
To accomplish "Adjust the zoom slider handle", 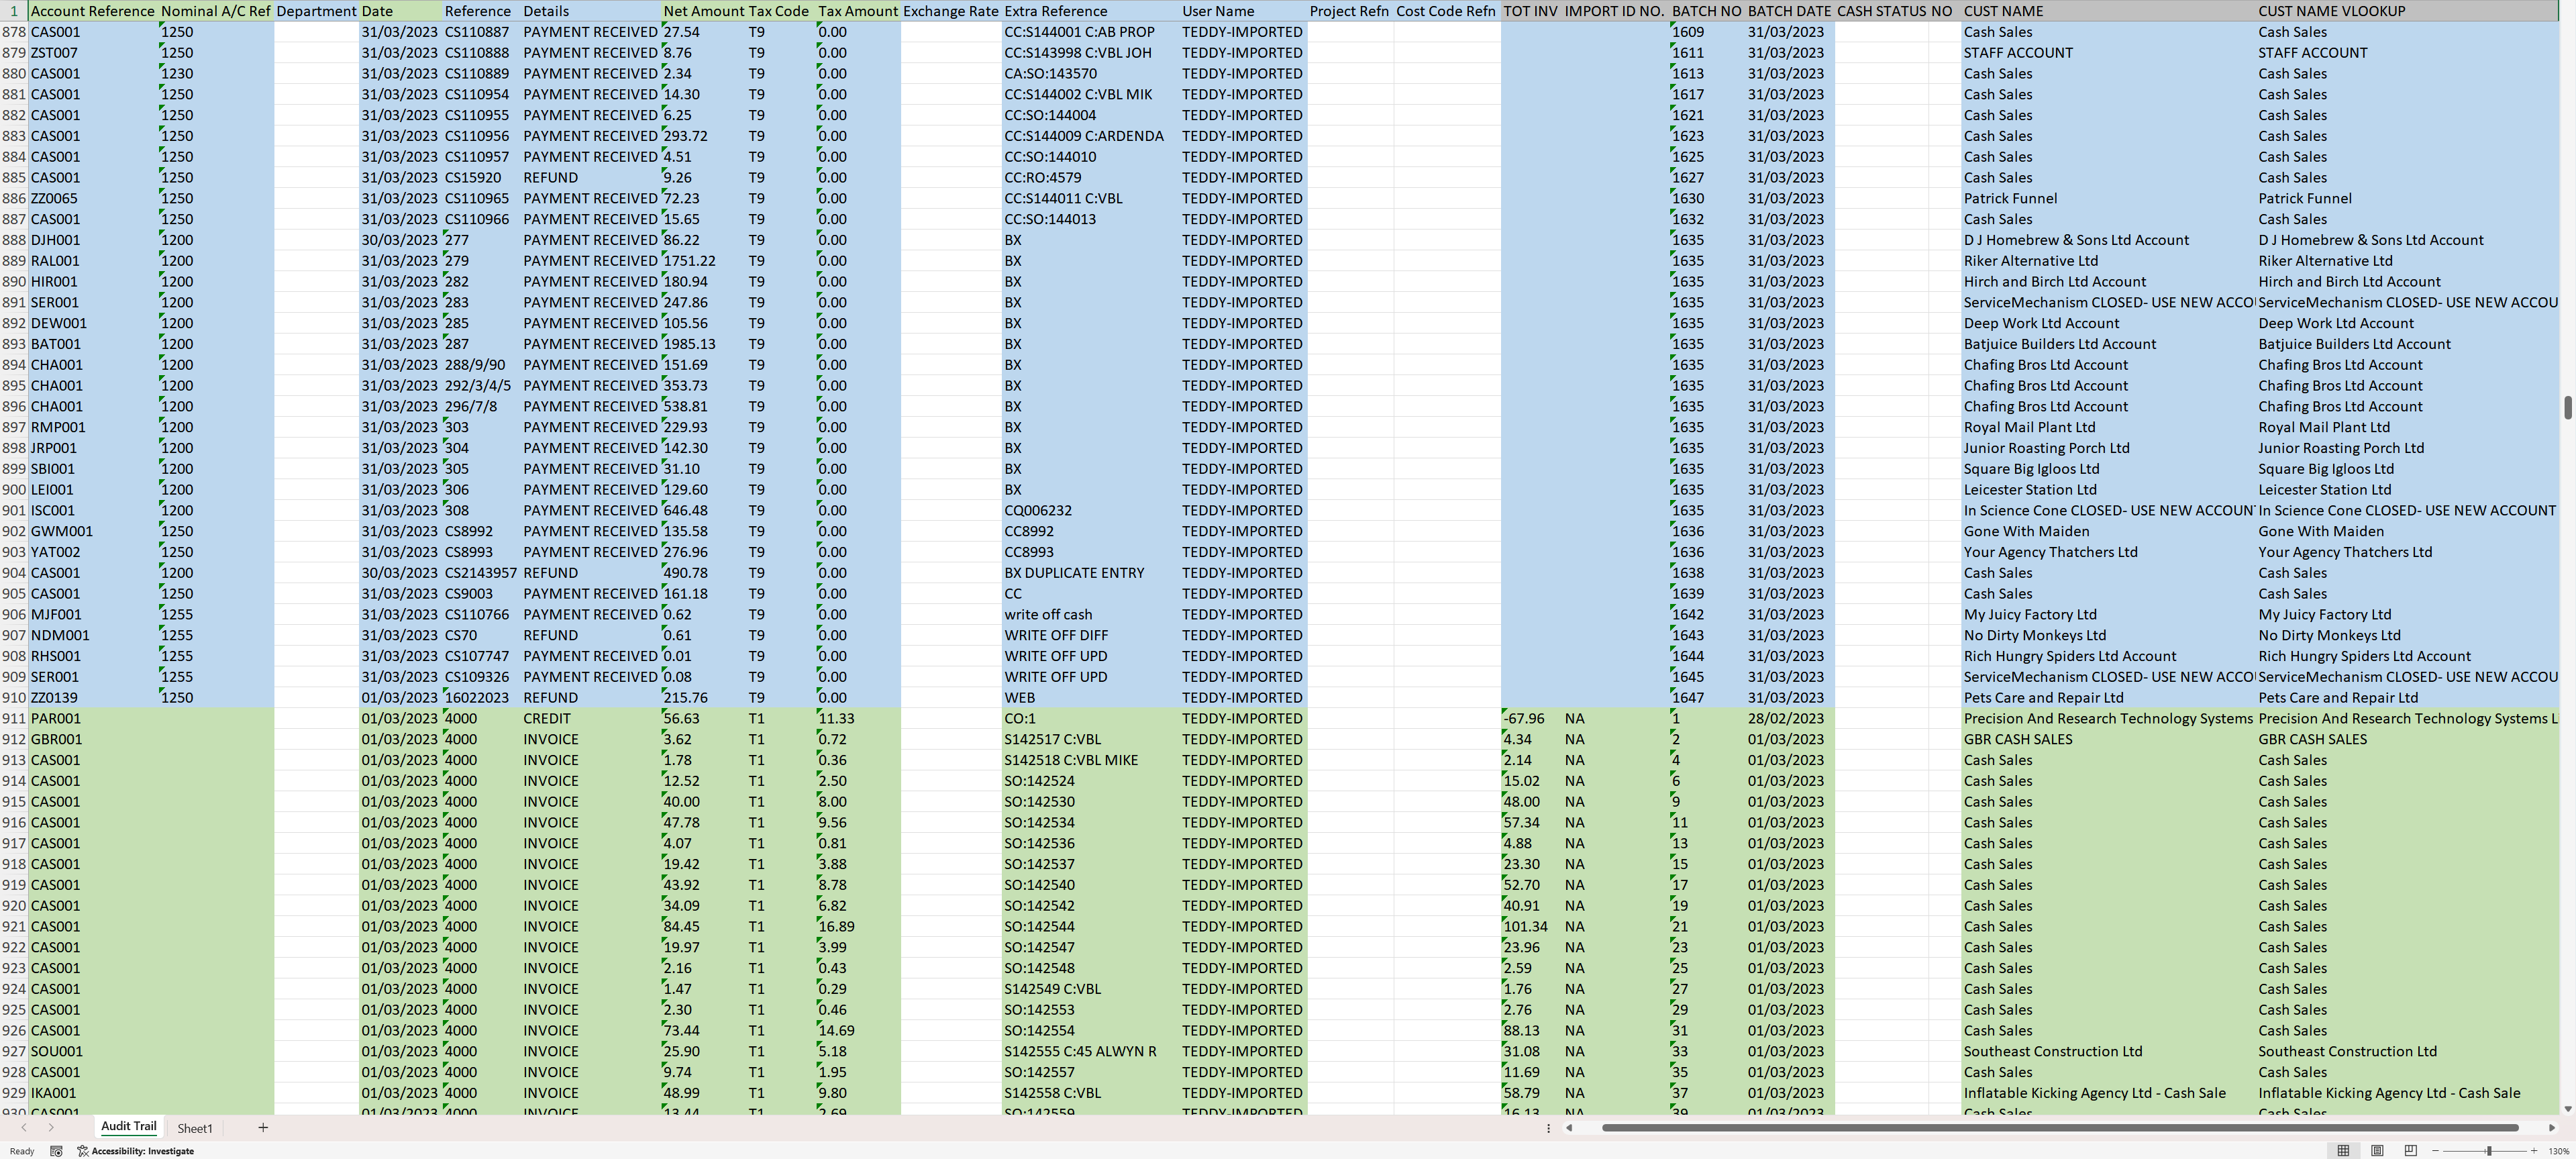I will [x=2490, y=1151].
